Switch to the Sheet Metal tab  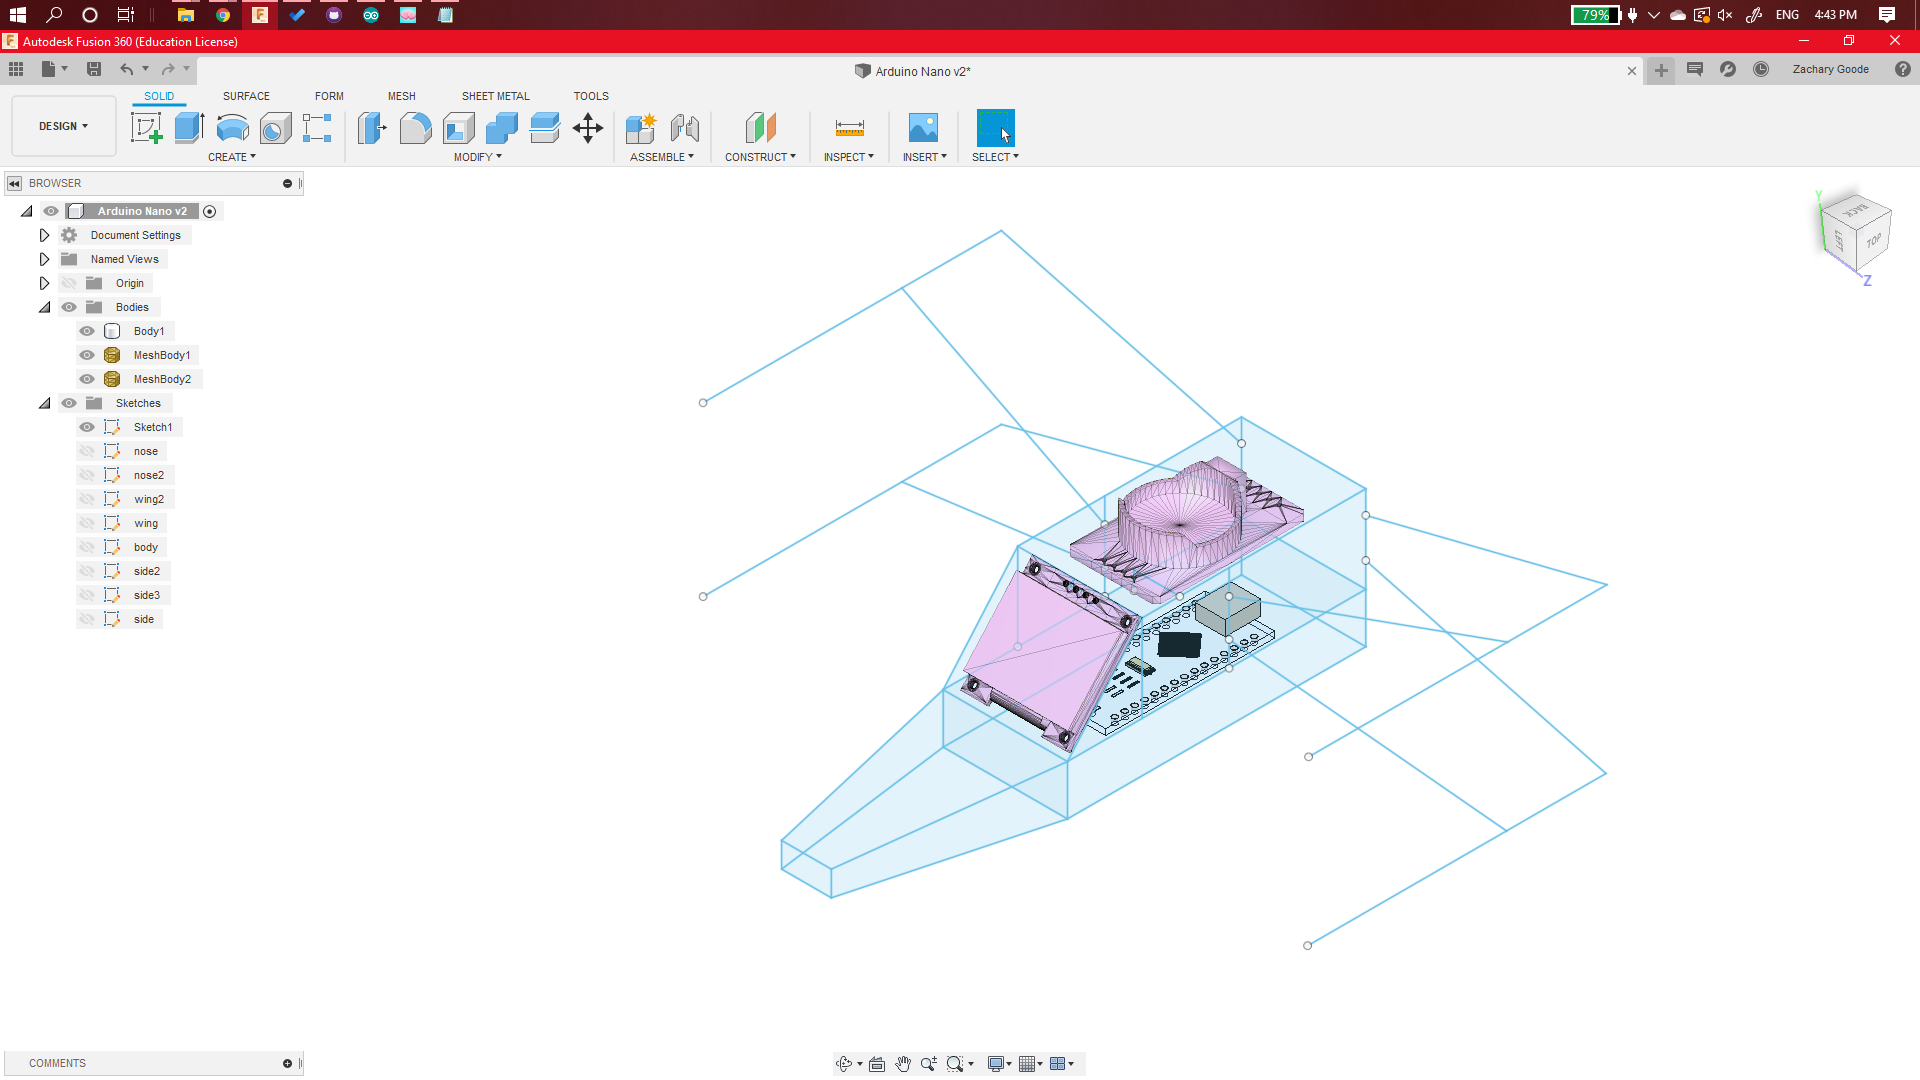(x=496, y=95)
